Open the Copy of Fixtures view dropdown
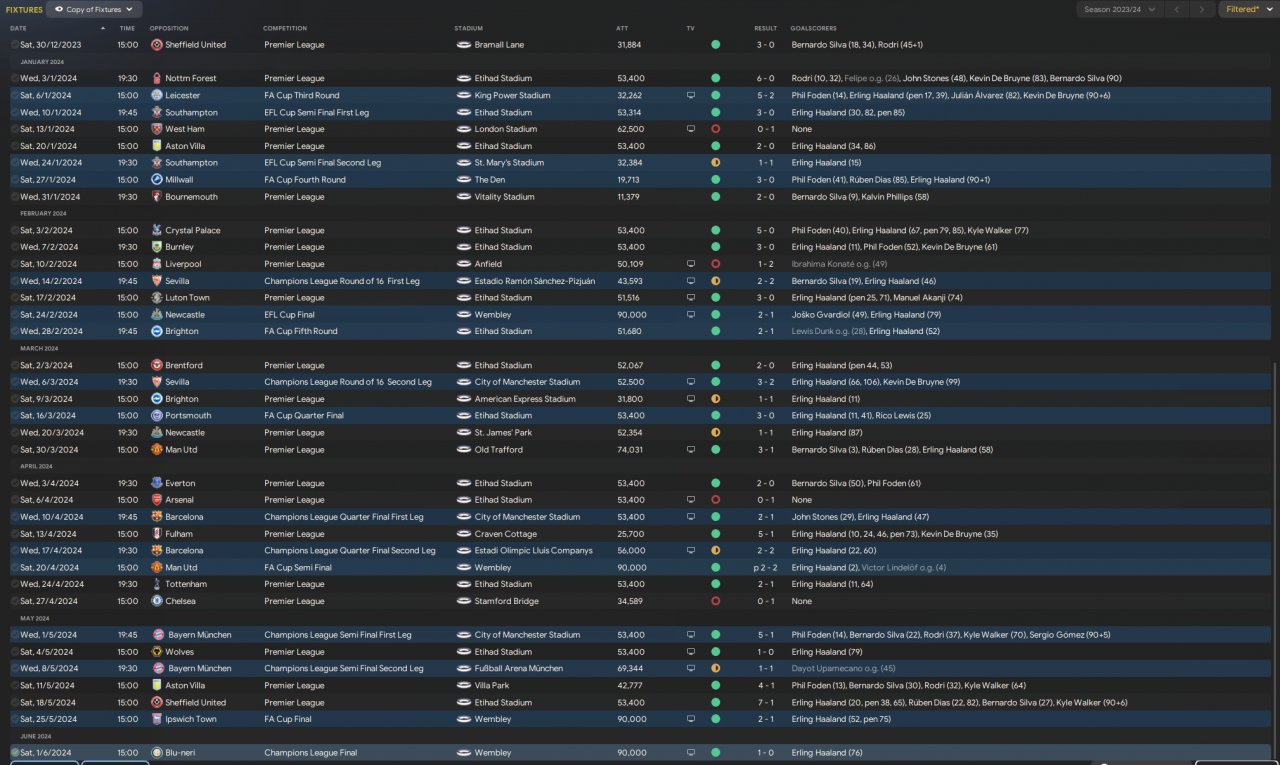1280x765 pixels. (x=94, y=9)
